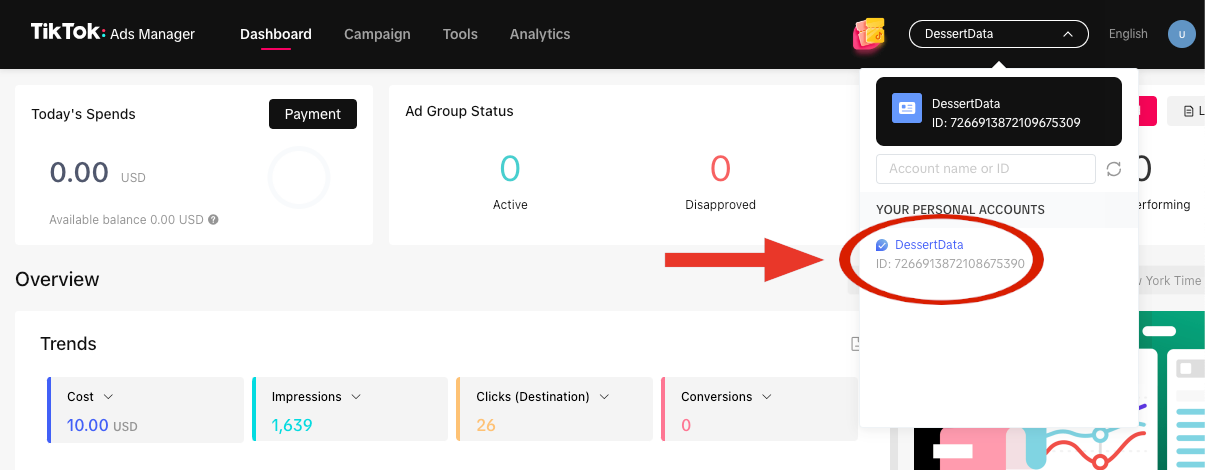Screen dimensions: 1205x470
Task: Expand the Cost metric dropdown
Action: [109, 397]
